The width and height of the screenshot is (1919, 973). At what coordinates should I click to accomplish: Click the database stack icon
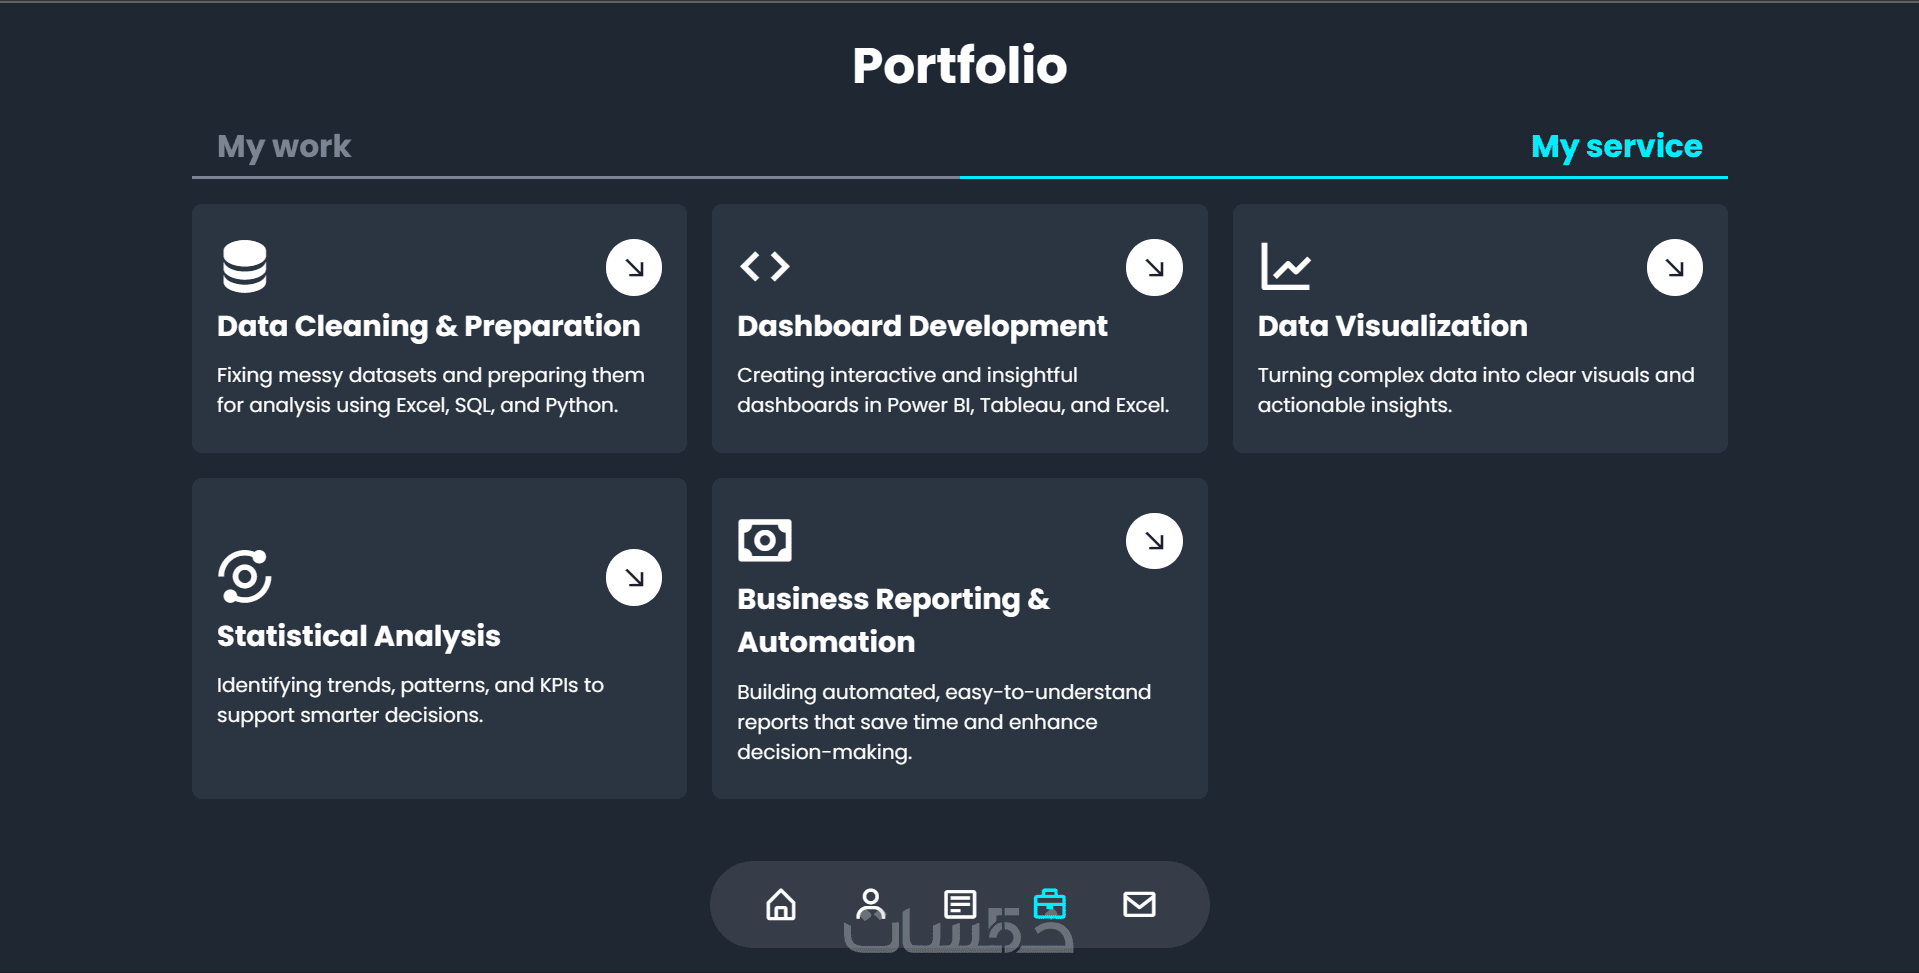(x=245, y=267)
